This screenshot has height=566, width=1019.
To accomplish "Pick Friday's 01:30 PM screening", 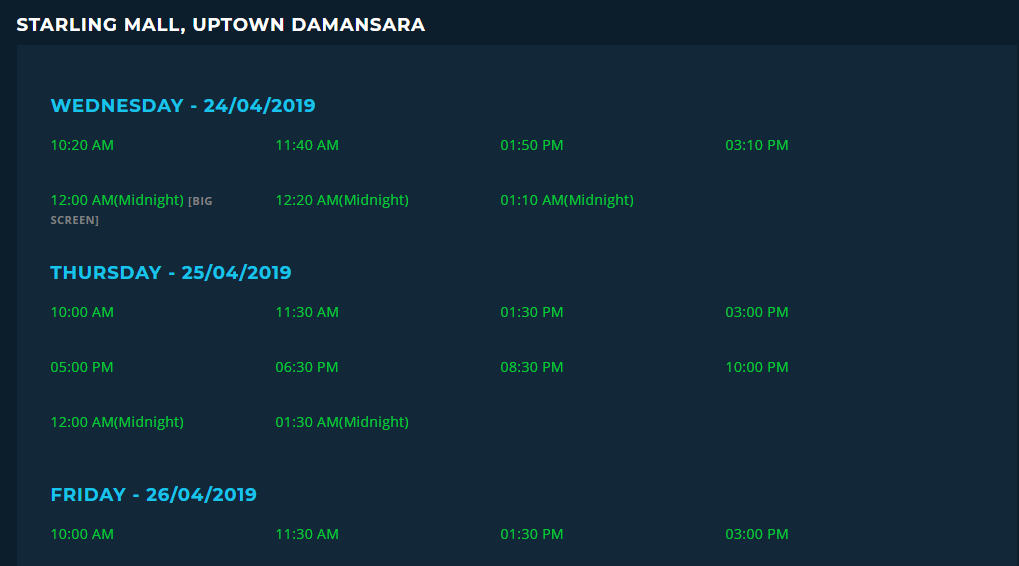I will [x=532, y=534].
